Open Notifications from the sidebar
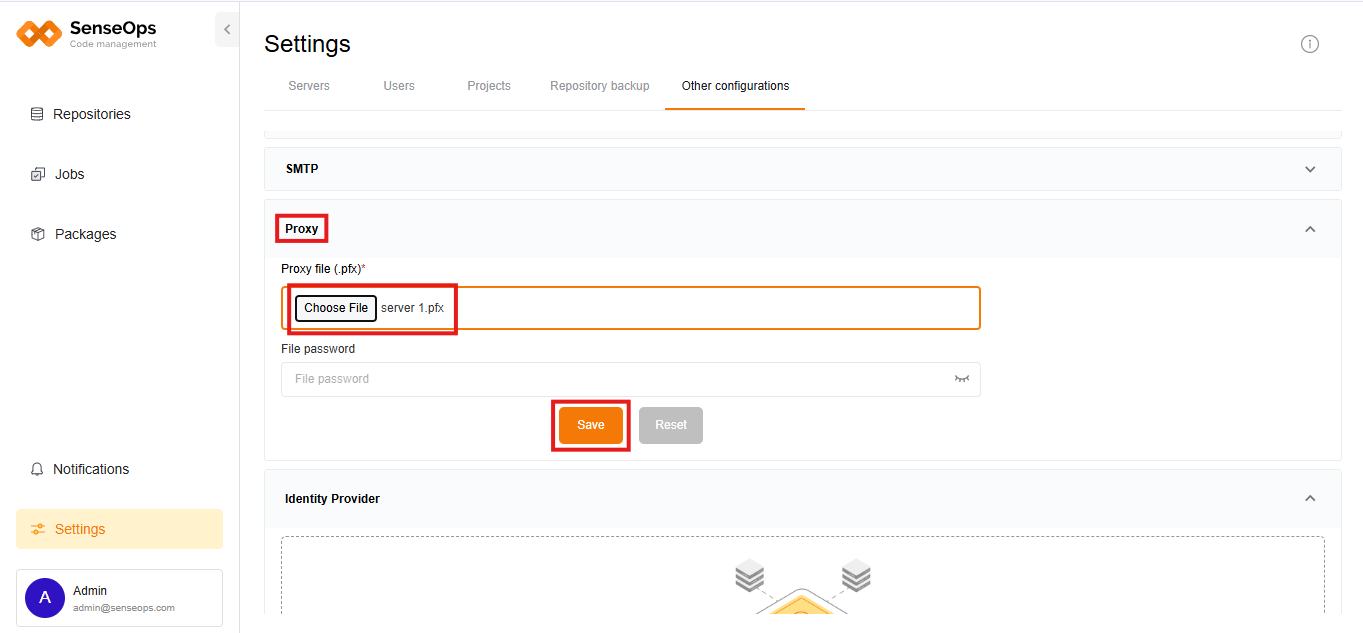Viewport: 1363px width, 633px height. click(89, 468)
